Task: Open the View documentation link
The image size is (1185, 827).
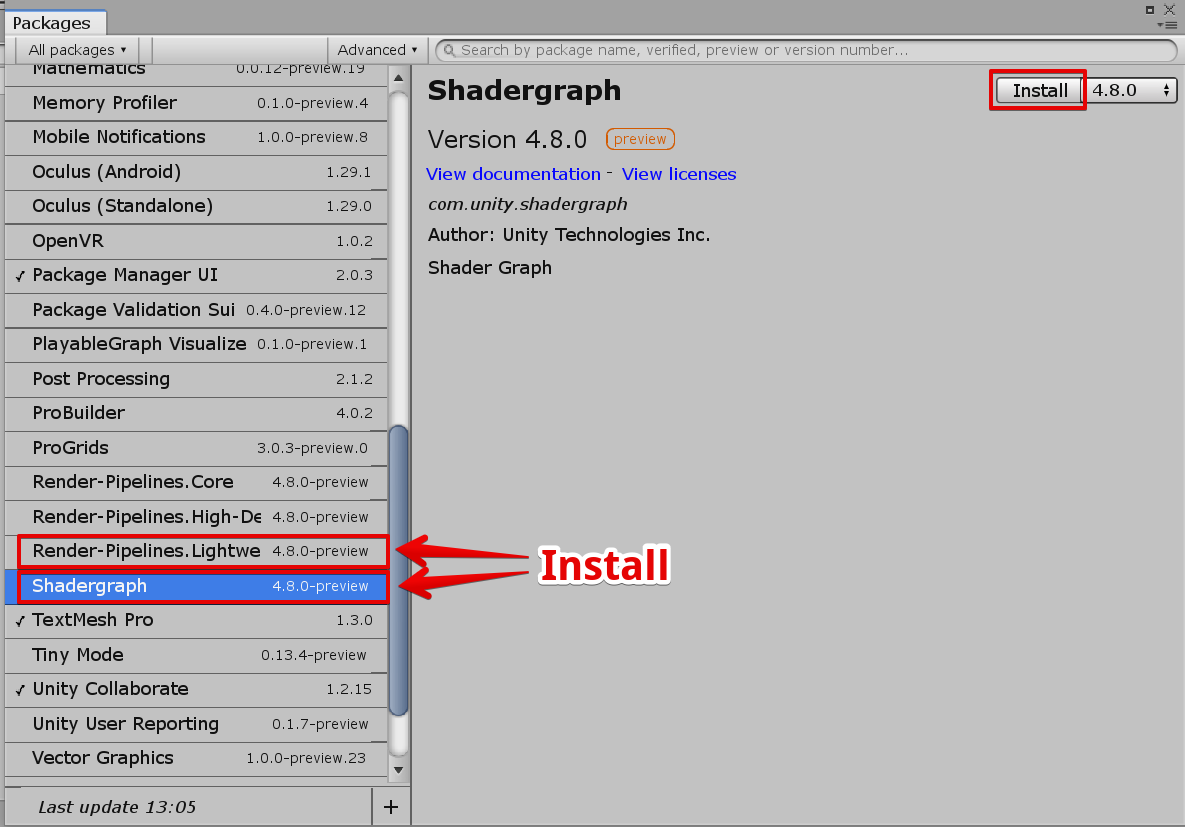Action: (513, 174)
